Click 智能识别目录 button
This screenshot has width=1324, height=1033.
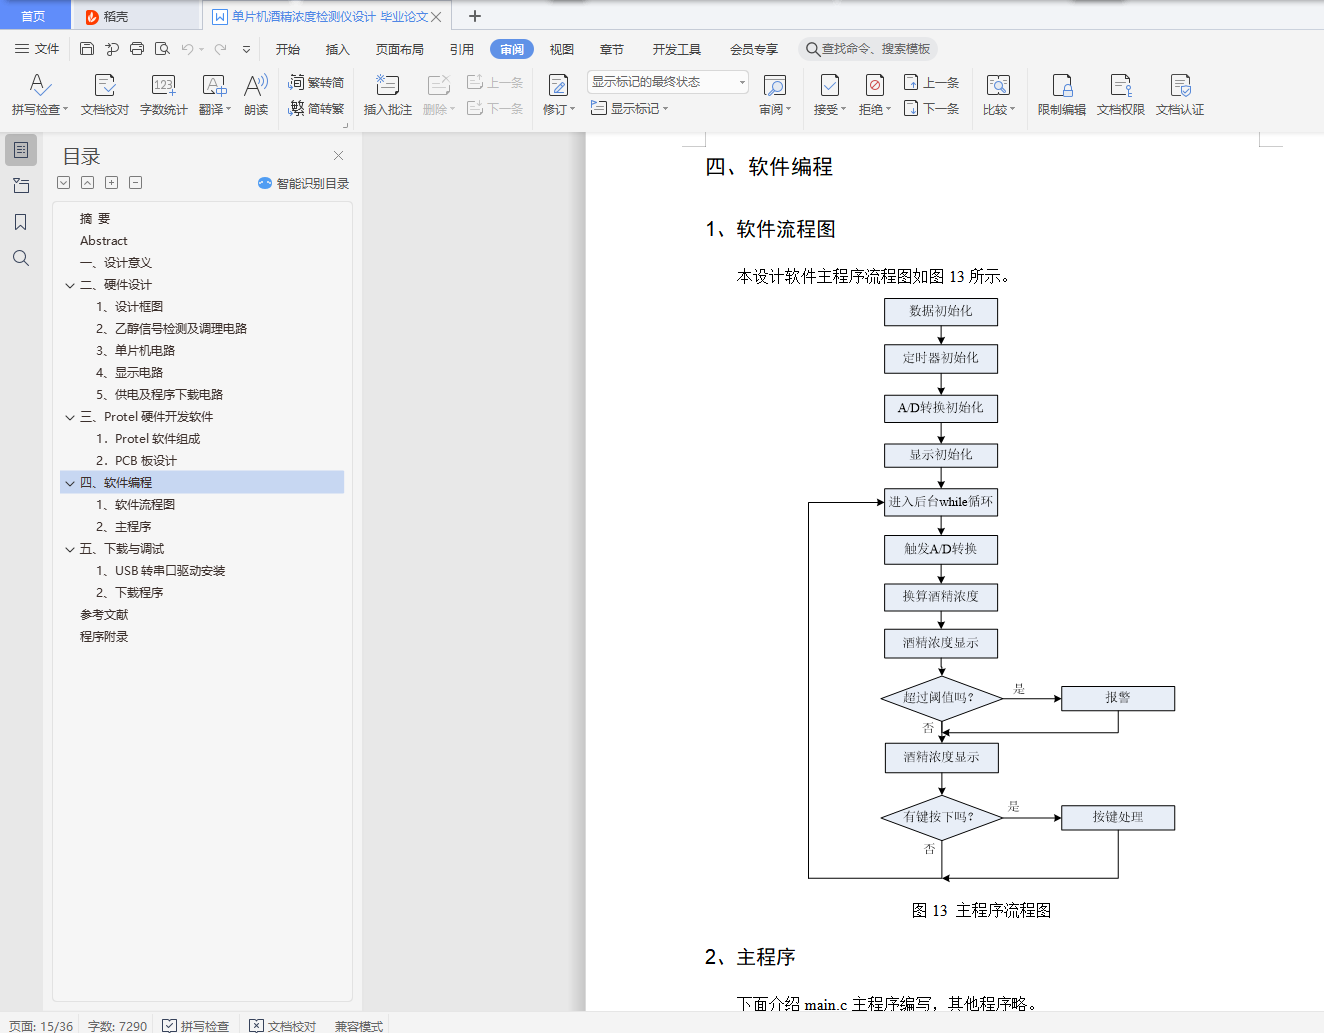coord(303,183)
